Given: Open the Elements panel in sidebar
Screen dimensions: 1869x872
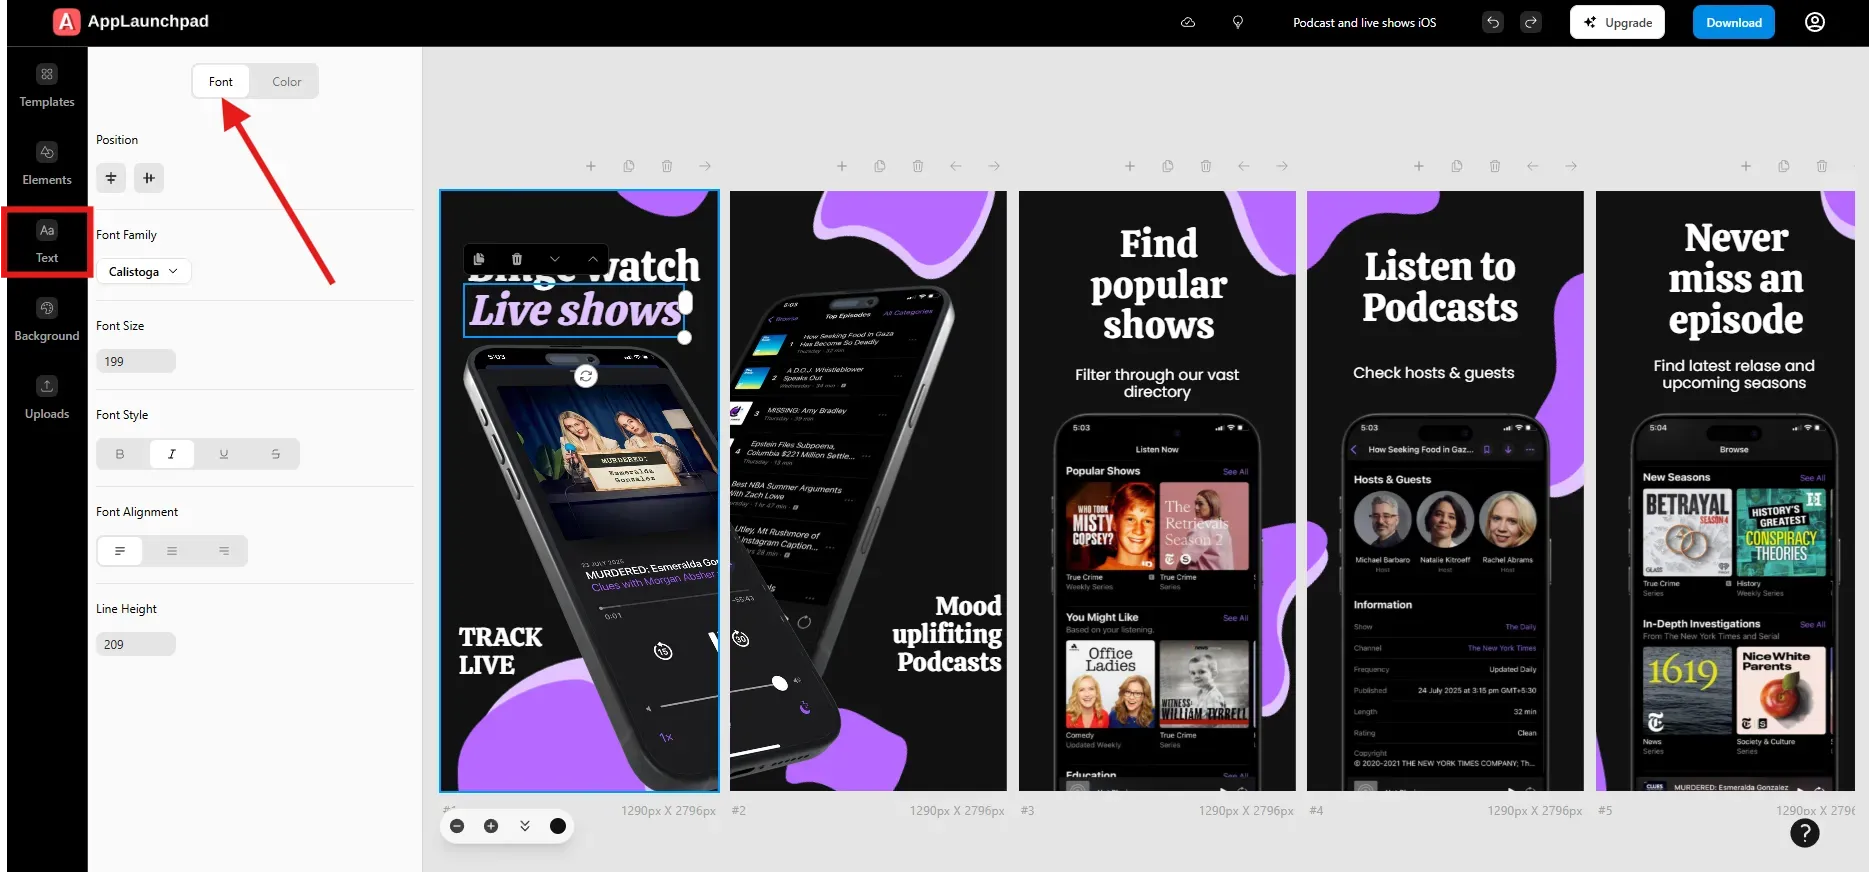Looking at the screenshot, I should pyautogui.click(x=46, y=164).
